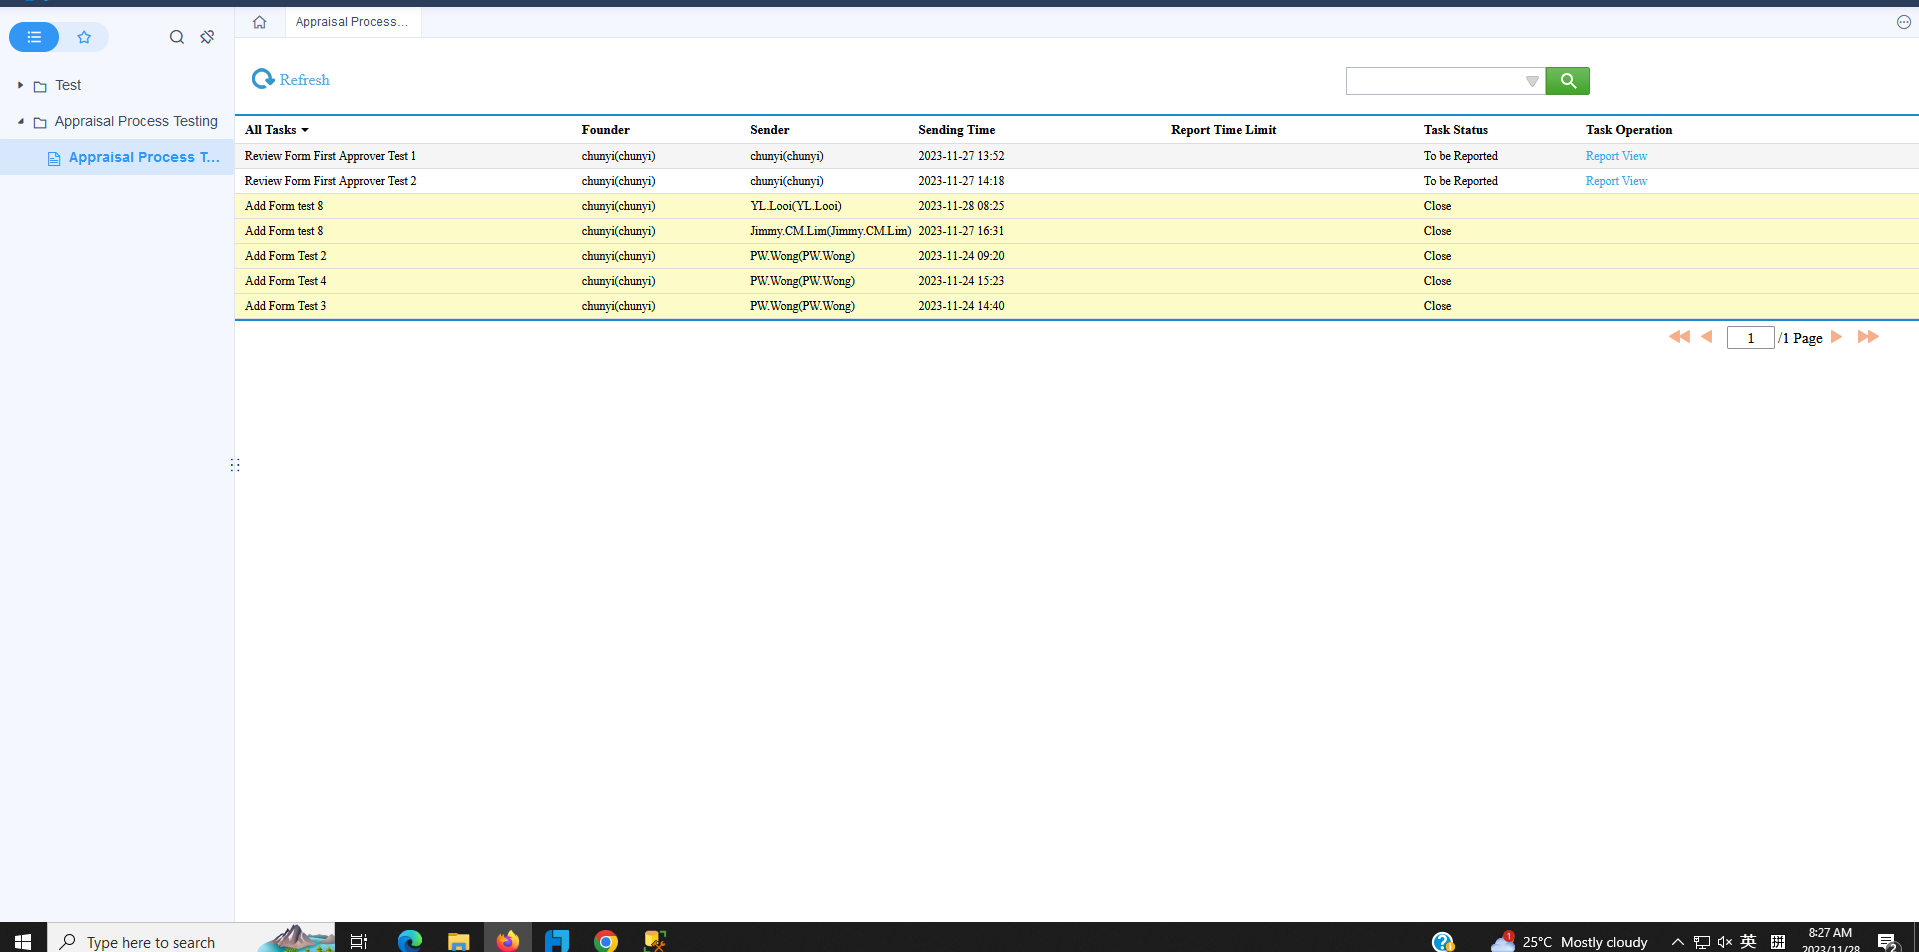This screenshot has width=1919, height=952.
Task: Click the Task Status column header
Action: (1455, 130)
